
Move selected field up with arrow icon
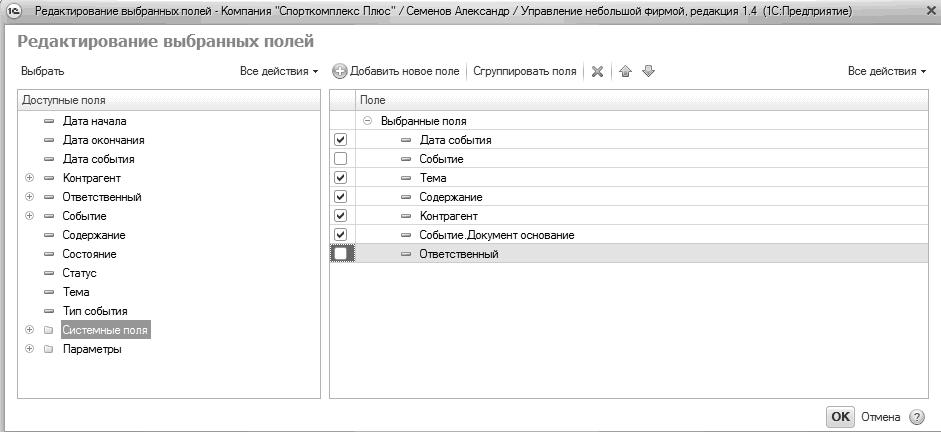point(626,72)
